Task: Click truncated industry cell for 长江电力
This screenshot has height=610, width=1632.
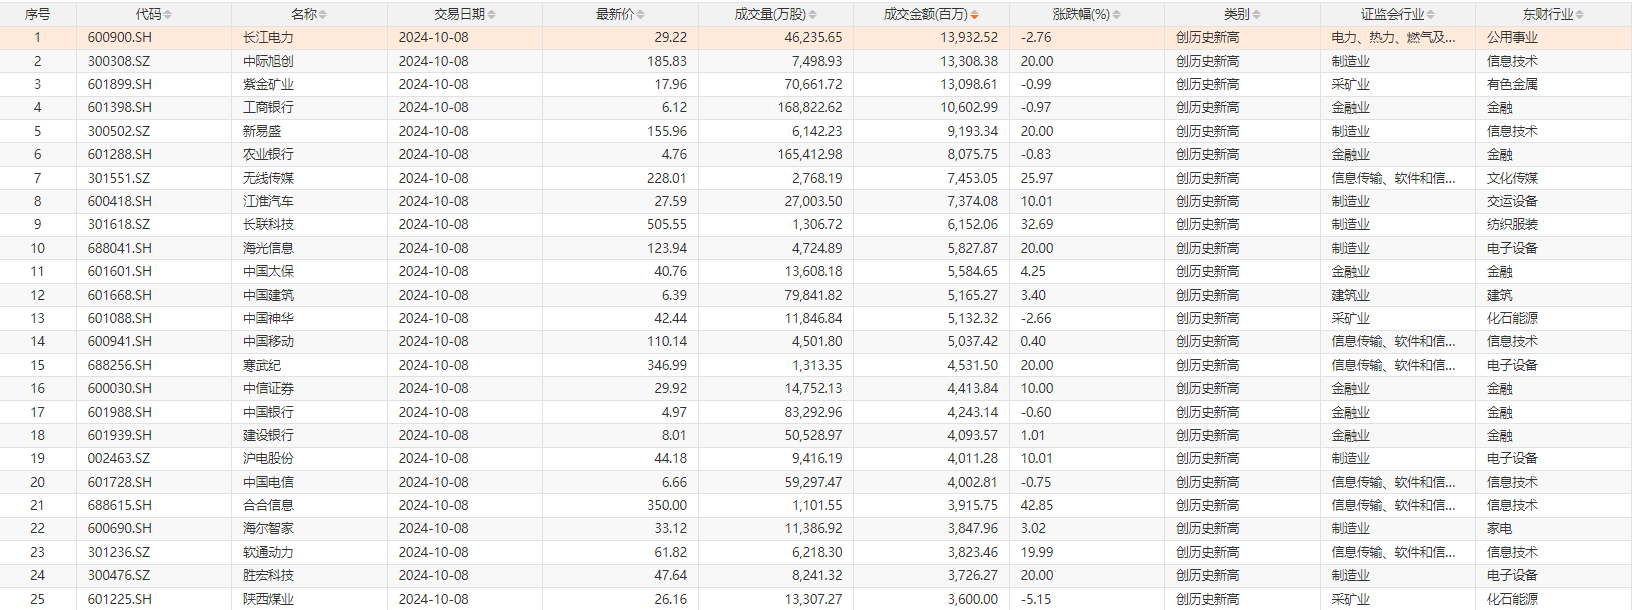Action: click(1393, 38)
